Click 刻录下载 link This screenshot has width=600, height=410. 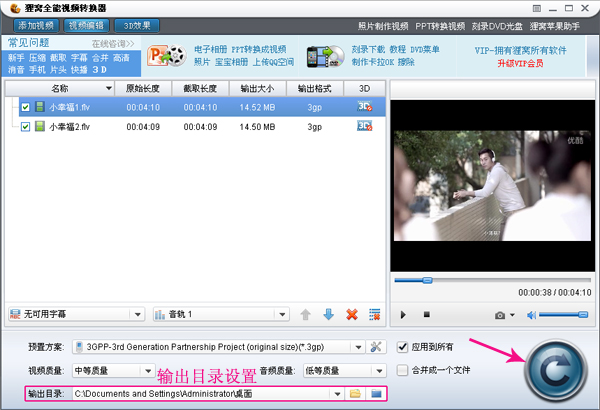368,49
